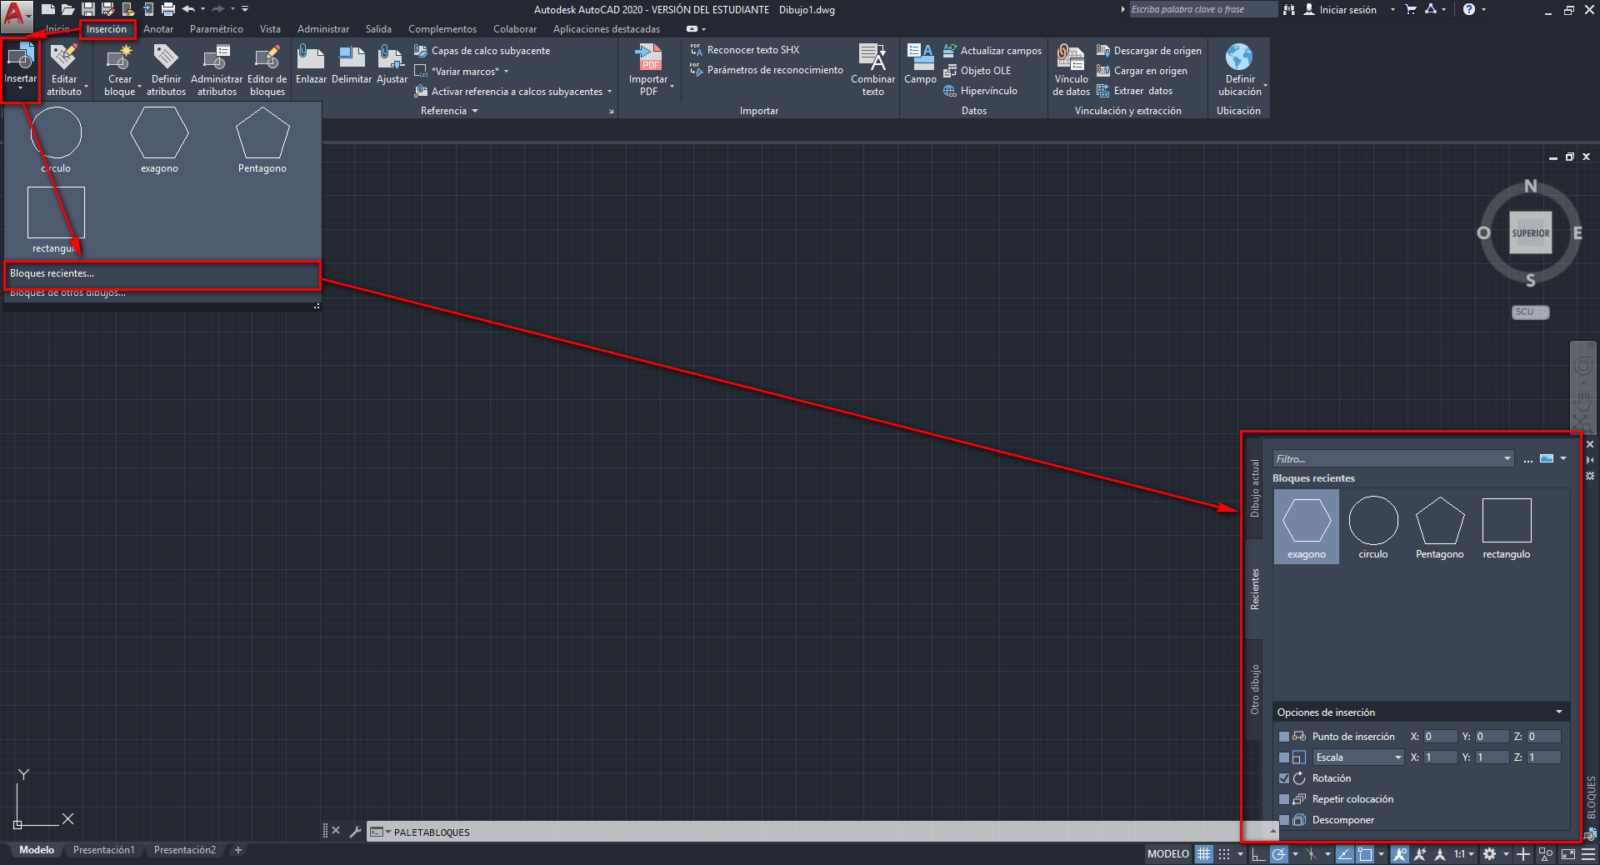The width and height of the screenshot is (1600, 865).
Task: Click the Enlazar reference icon
Action: coord(311,58)
